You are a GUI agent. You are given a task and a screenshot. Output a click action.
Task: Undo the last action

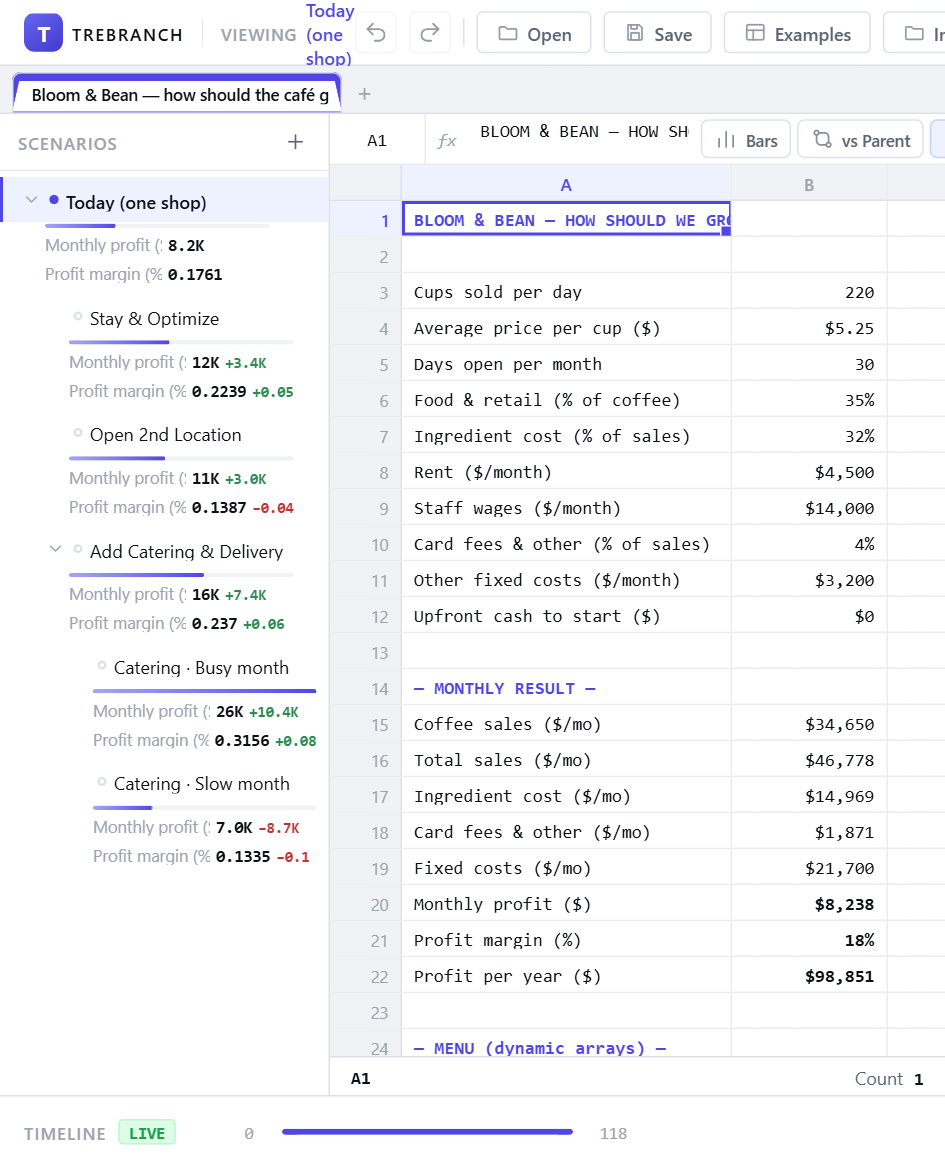point(377,33)
